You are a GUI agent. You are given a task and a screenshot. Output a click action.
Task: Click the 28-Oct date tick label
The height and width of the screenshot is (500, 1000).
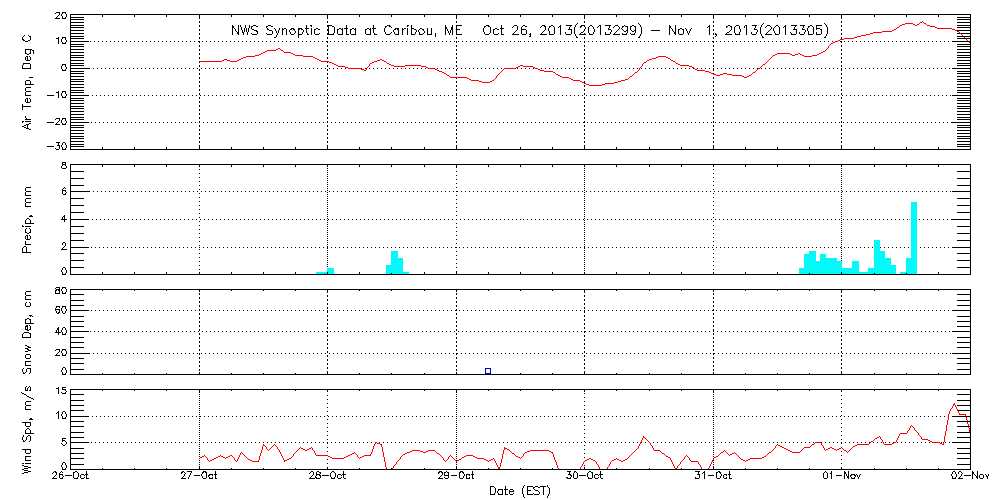pos(327,477)
